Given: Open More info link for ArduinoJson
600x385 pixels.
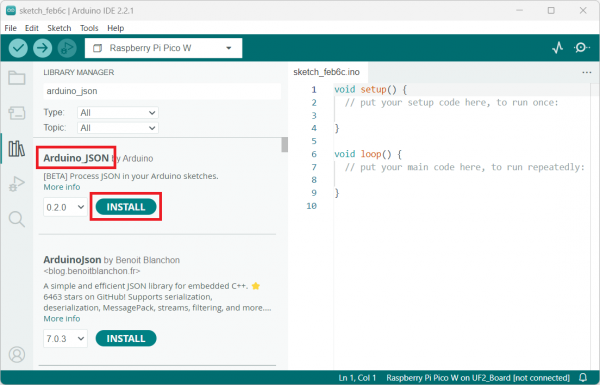Looking at the screenshot, I should click(62, 319).
